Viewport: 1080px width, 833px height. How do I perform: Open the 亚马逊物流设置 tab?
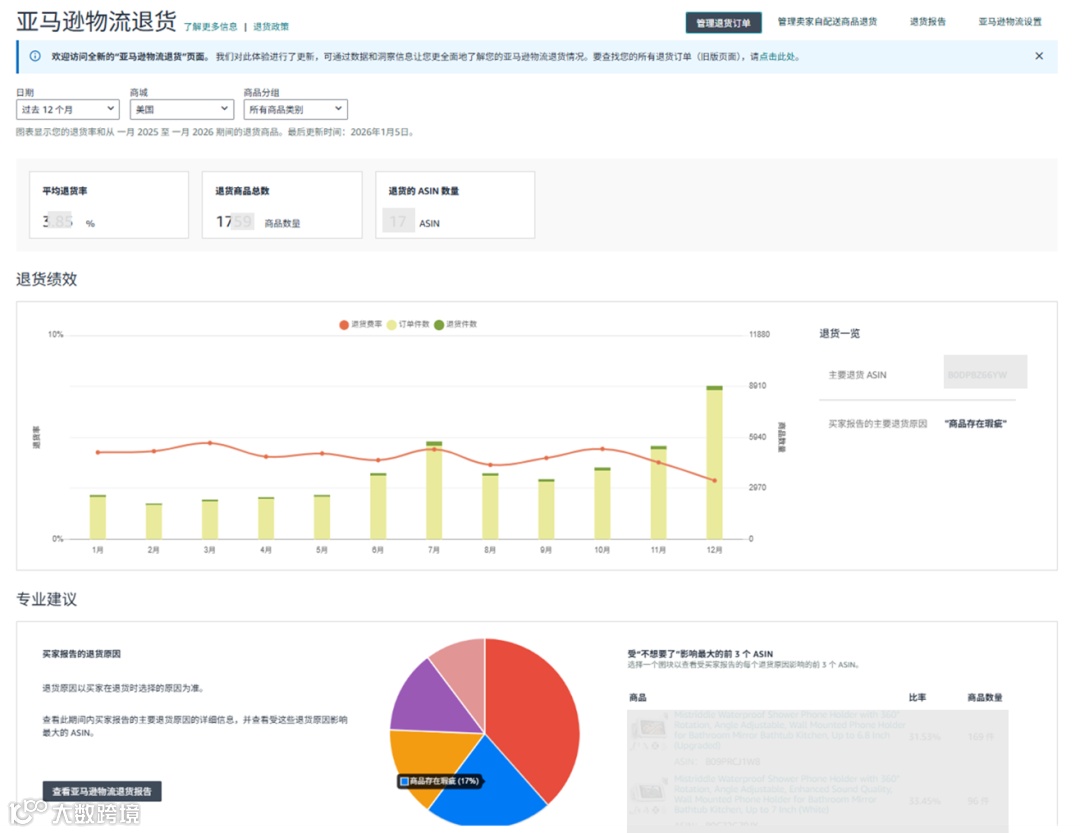click(1010, 22)
